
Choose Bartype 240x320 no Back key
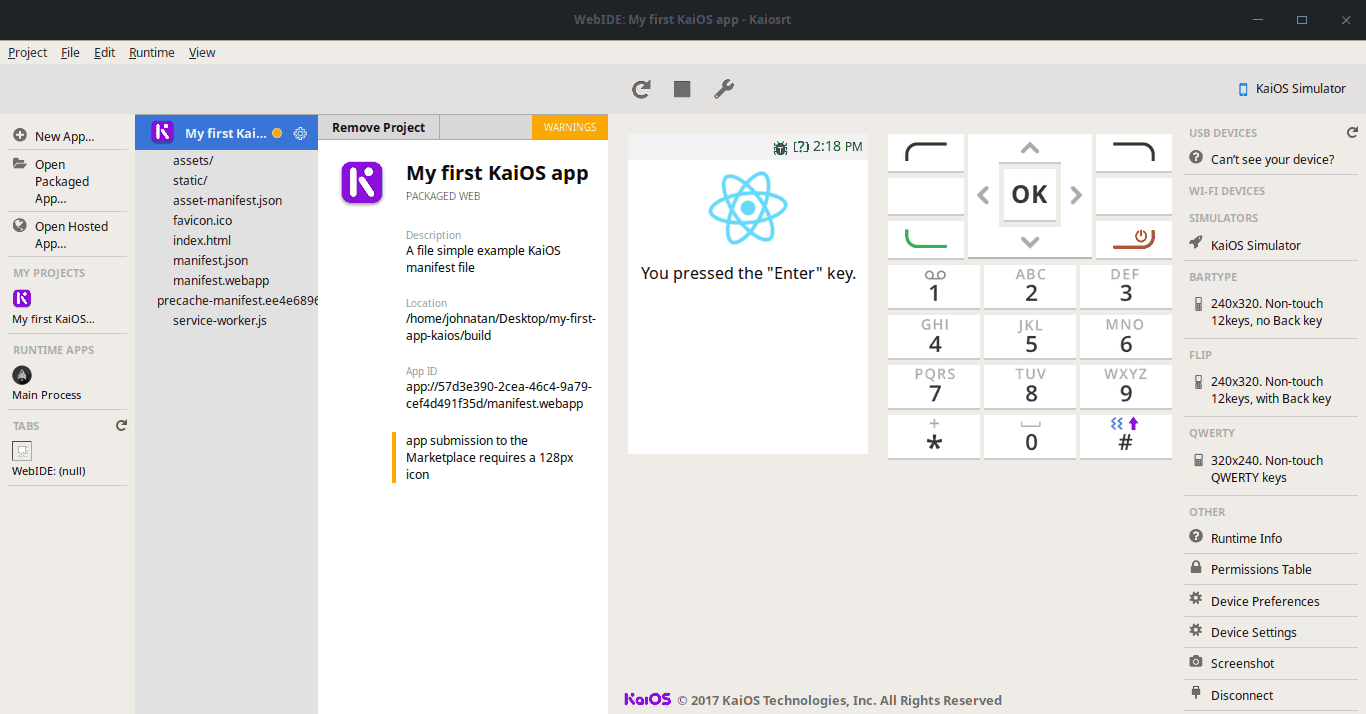pyautogui.click(x=1272, y=311)
